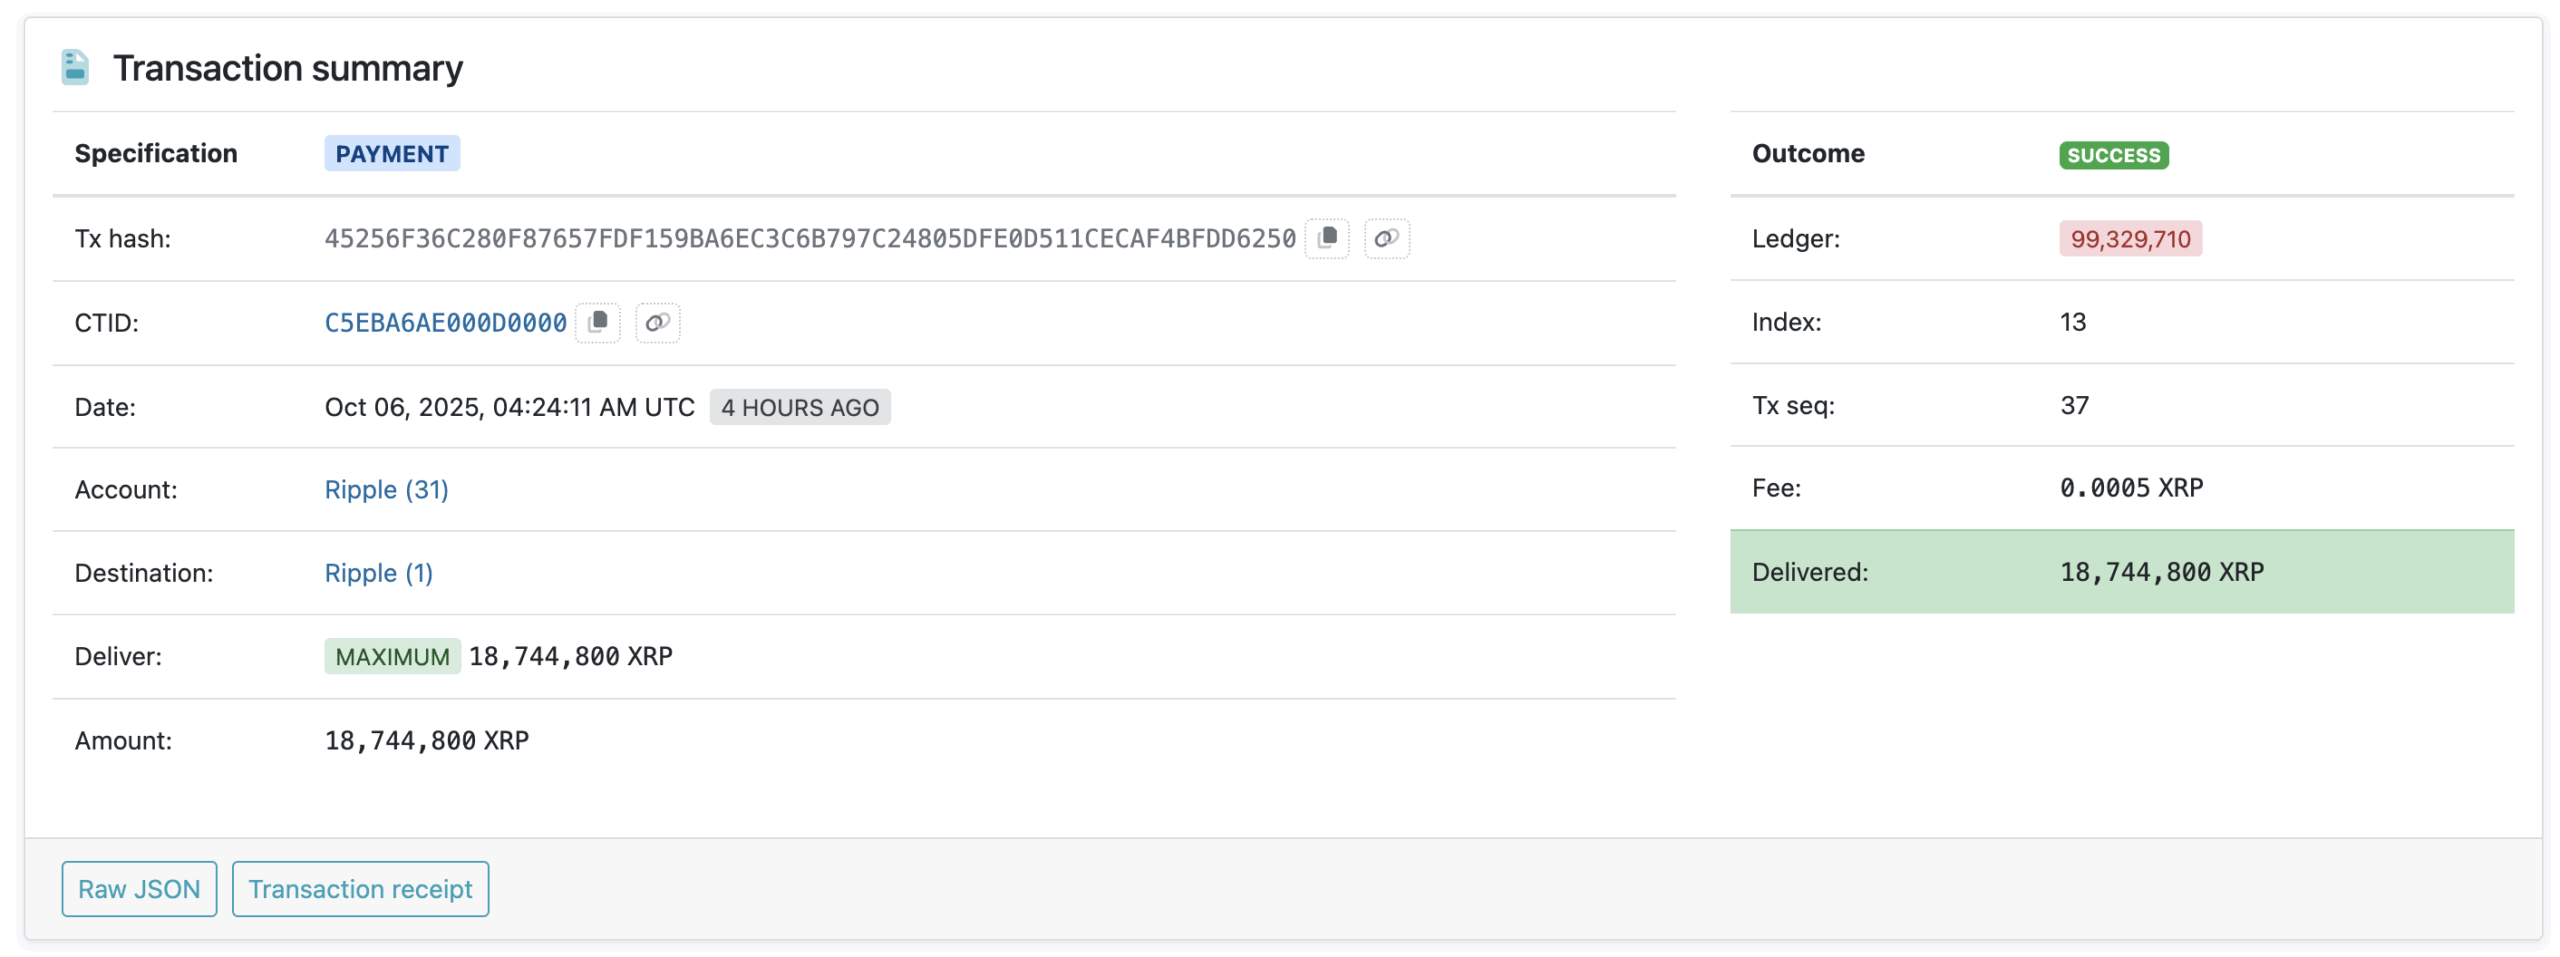Open the Ripple (31) account link
Screen dimensions: 2560x957
point(386,489)
